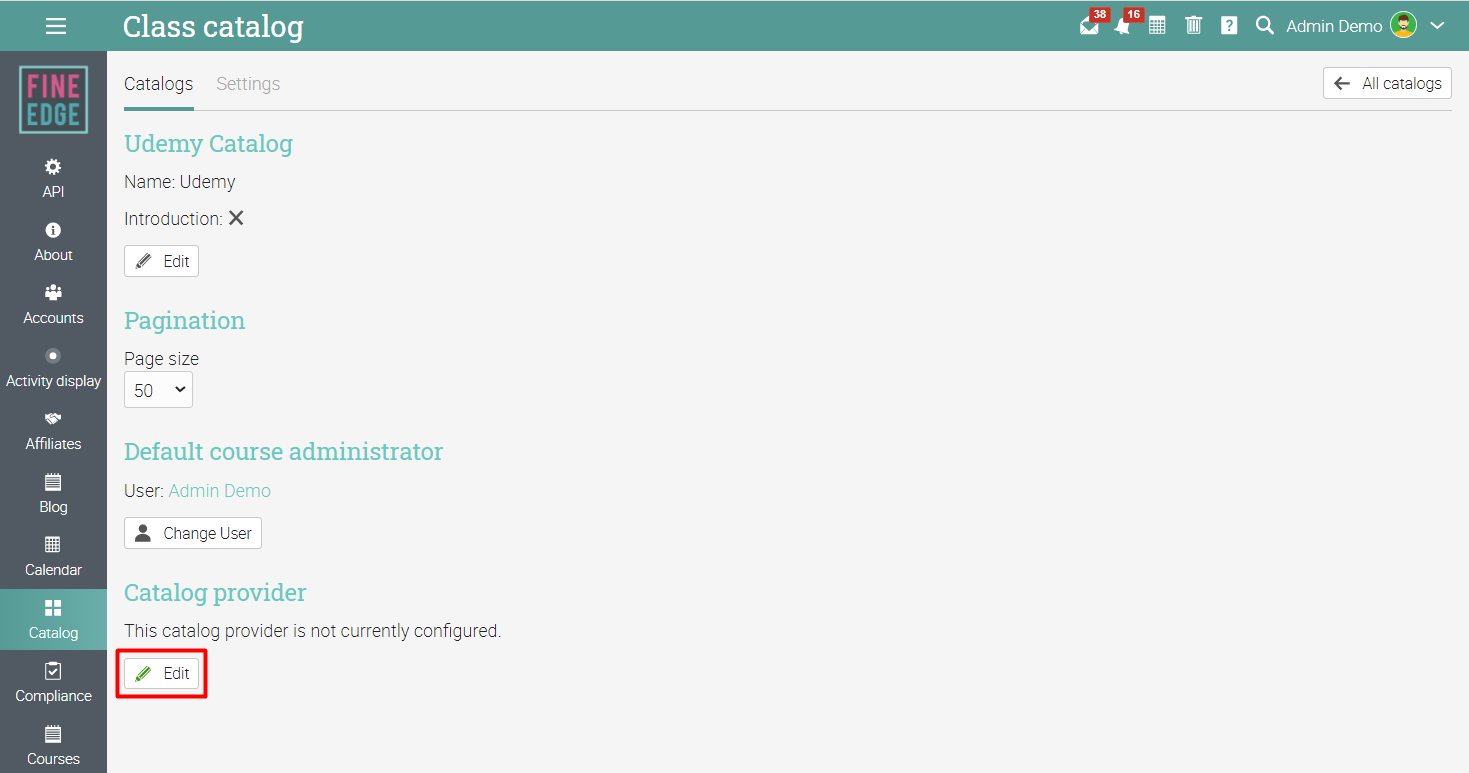Edit the Udemy Catalog details

click(162, 261)
